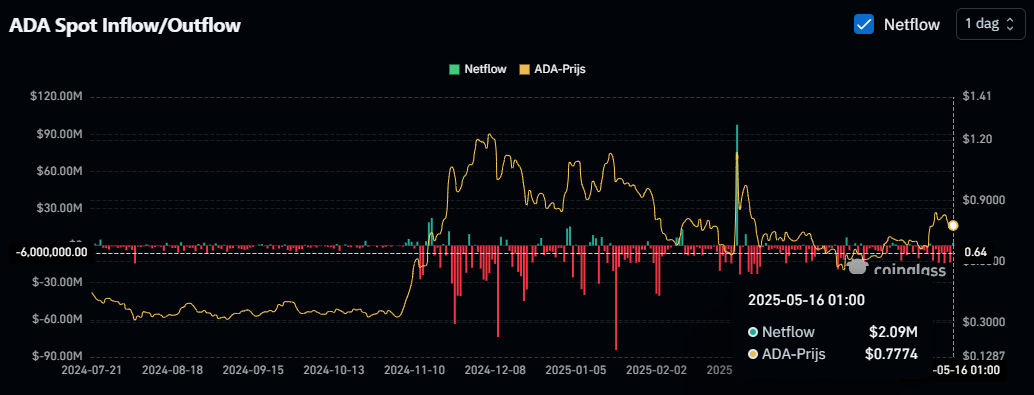The image size is (1034, 395).
Task: Open the '1 dag' interval dropdown
Action: tap(990, 24)
